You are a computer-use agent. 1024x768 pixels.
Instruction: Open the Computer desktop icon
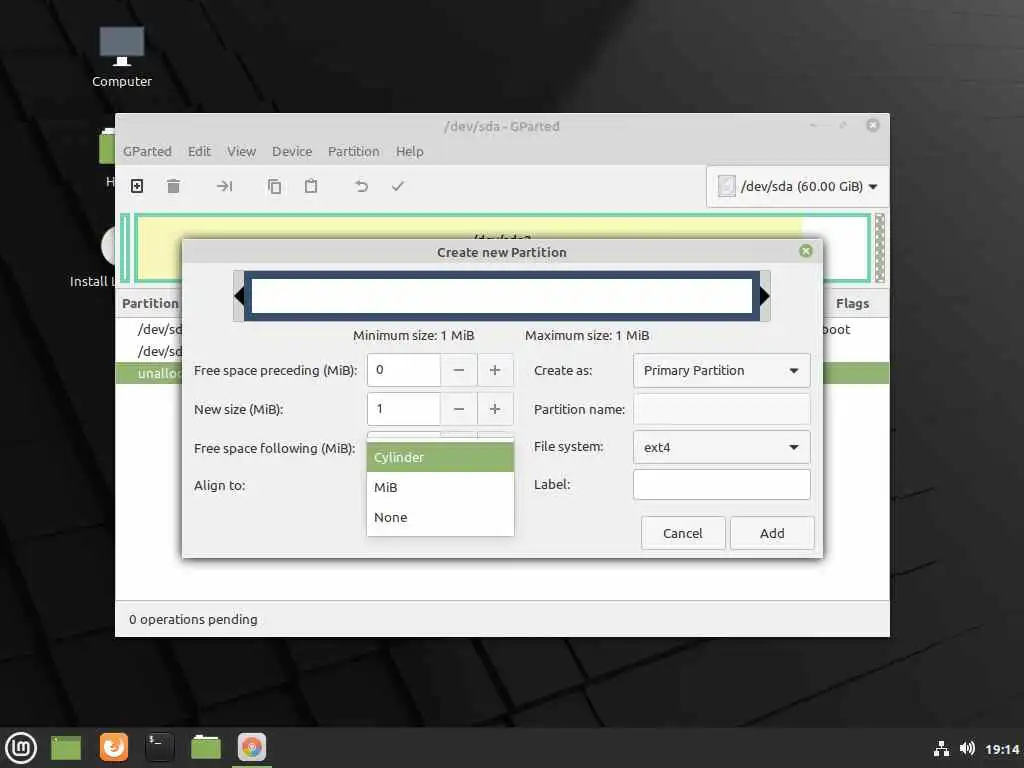coord(121,57)
